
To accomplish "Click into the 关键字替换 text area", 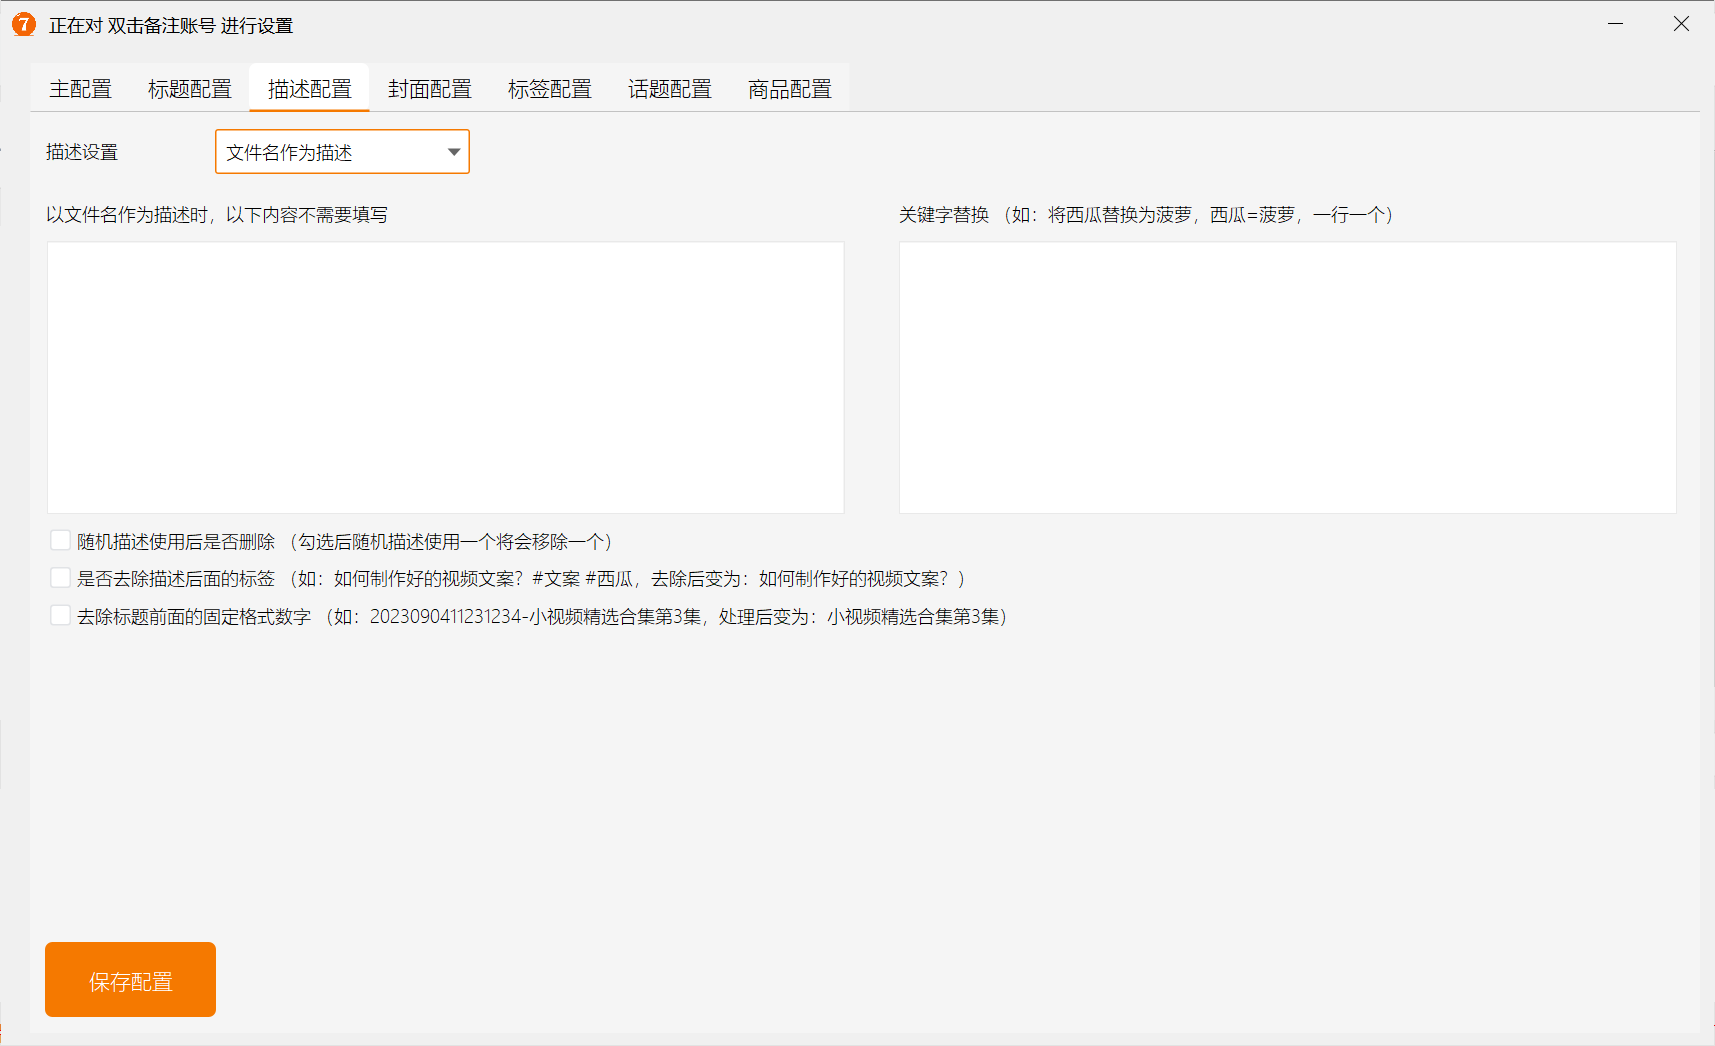I will [x=1287, y=377].
